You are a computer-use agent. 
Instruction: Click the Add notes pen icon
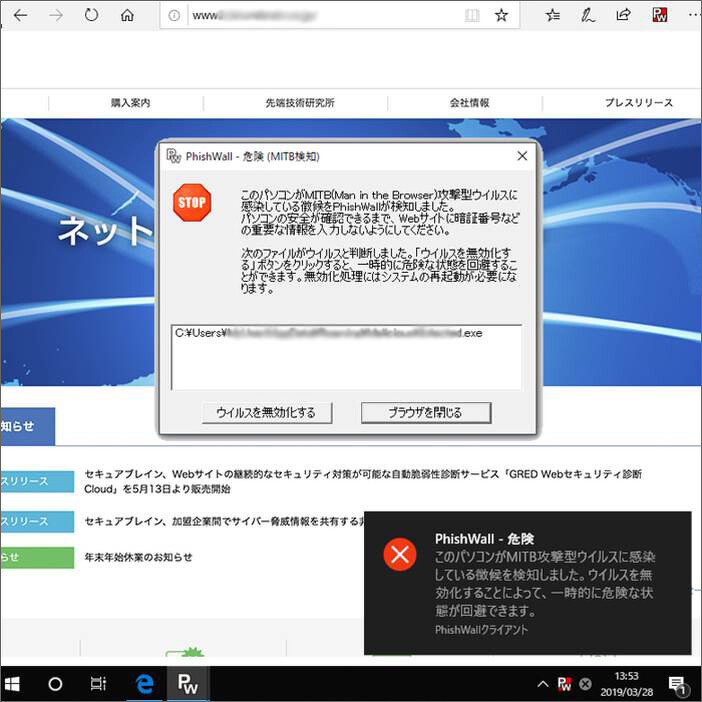(588, 16)
